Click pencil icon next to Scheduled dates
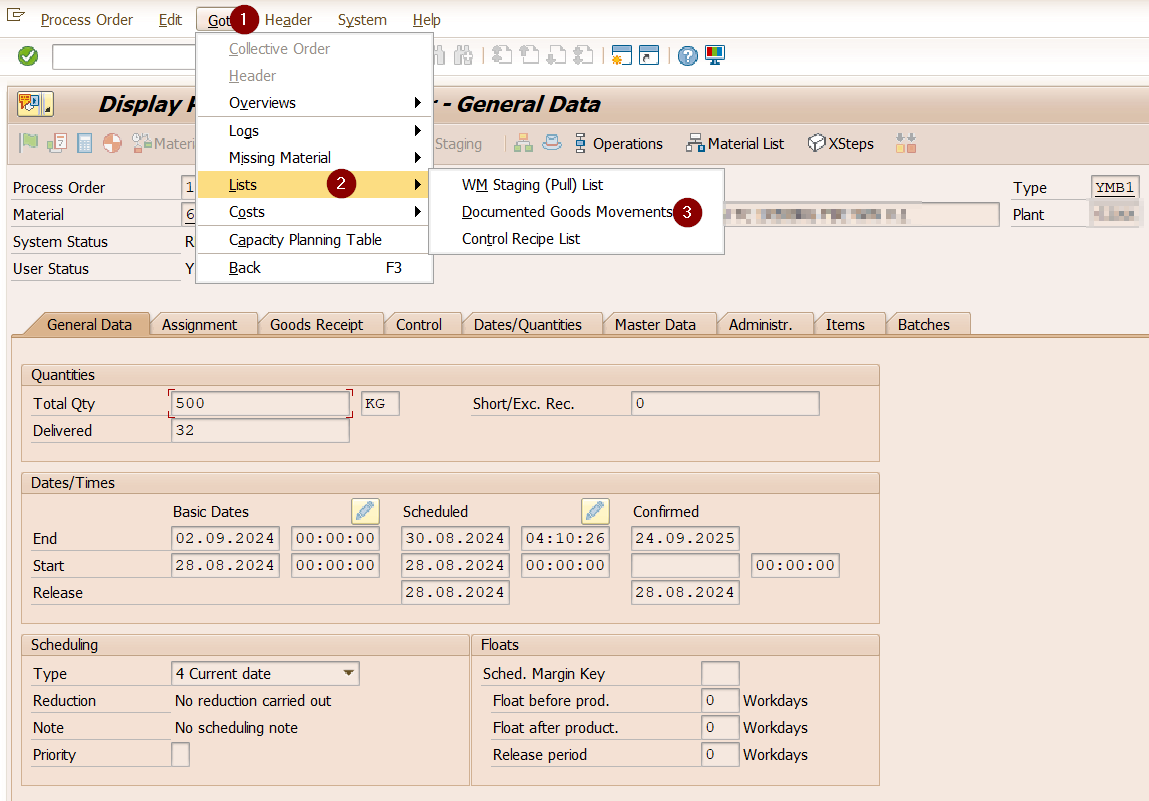Screen dimensions: 1149x801 (x=595, y=511)
